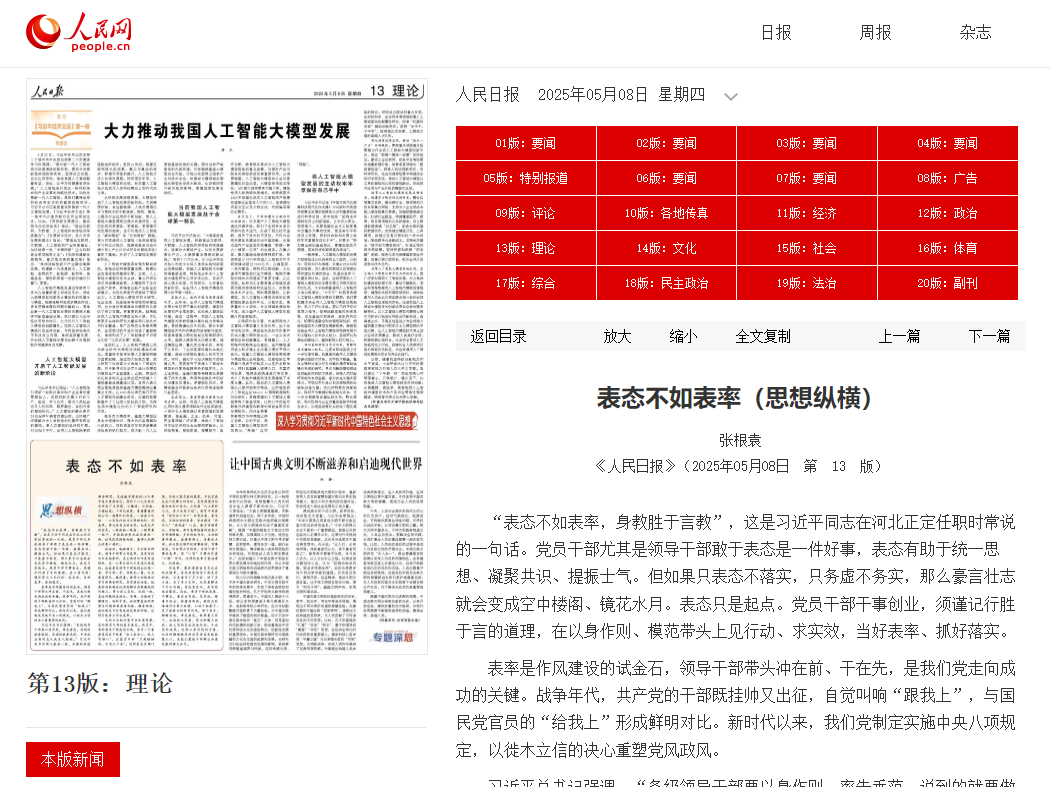
Task: Open 09版: 评论
Action: (526, 213)
